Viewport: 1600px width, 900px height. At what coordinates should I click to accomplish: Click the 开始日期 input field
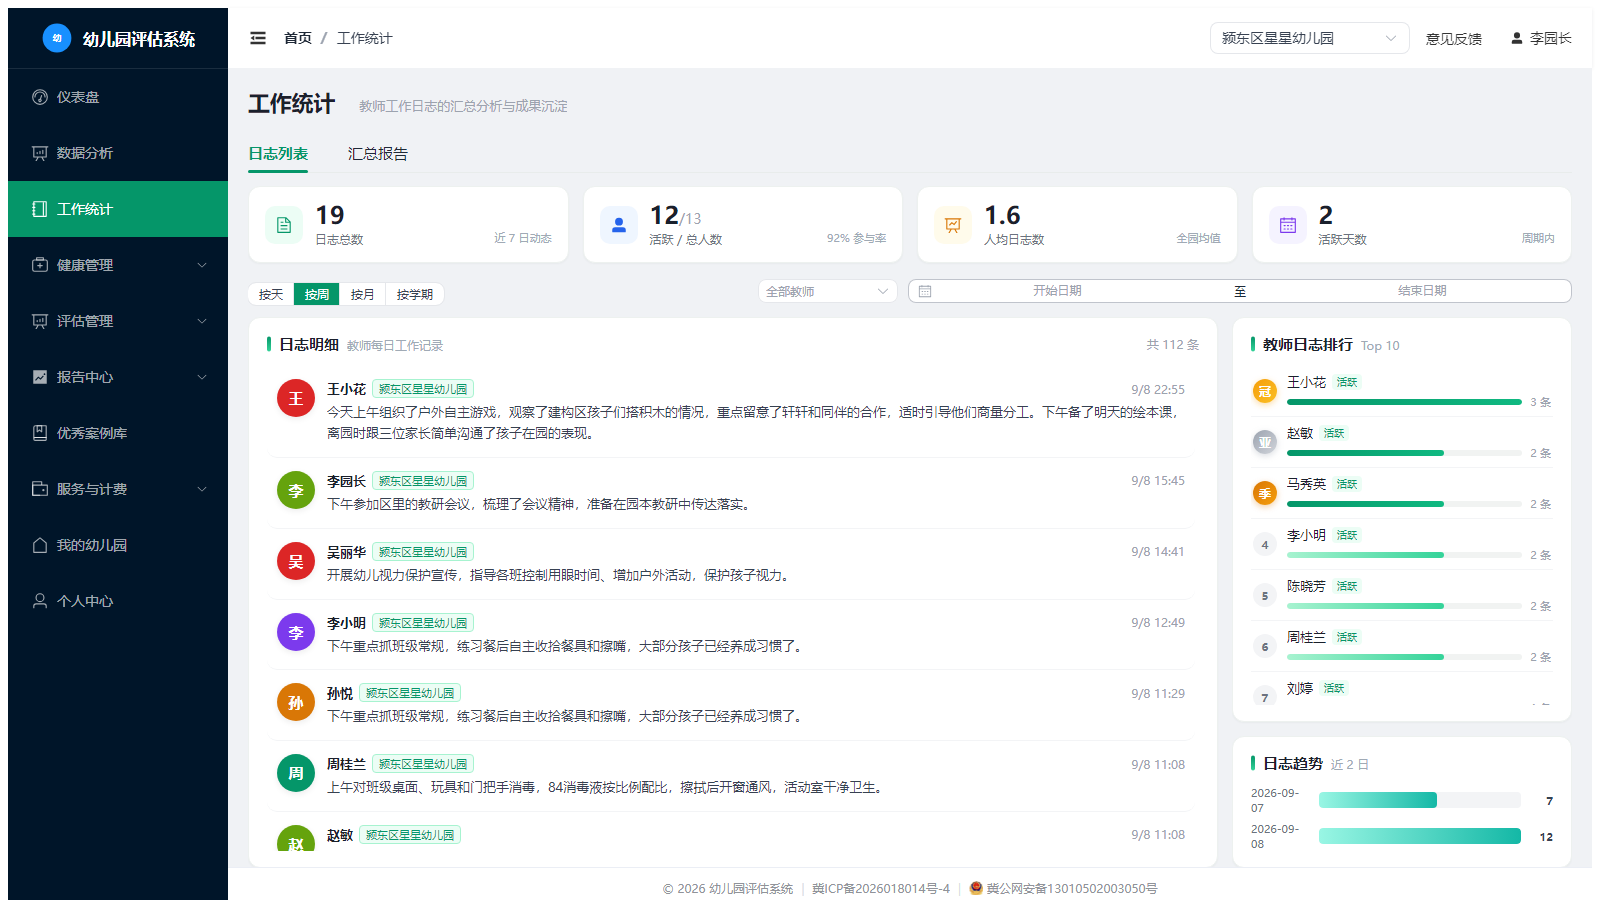tap(1057, 291)
